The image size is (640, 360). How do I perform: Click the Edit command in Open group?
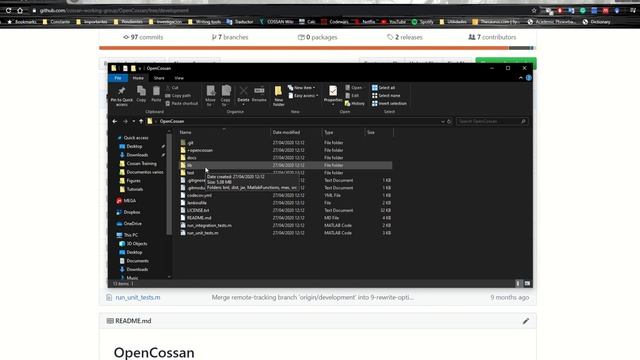352,96
